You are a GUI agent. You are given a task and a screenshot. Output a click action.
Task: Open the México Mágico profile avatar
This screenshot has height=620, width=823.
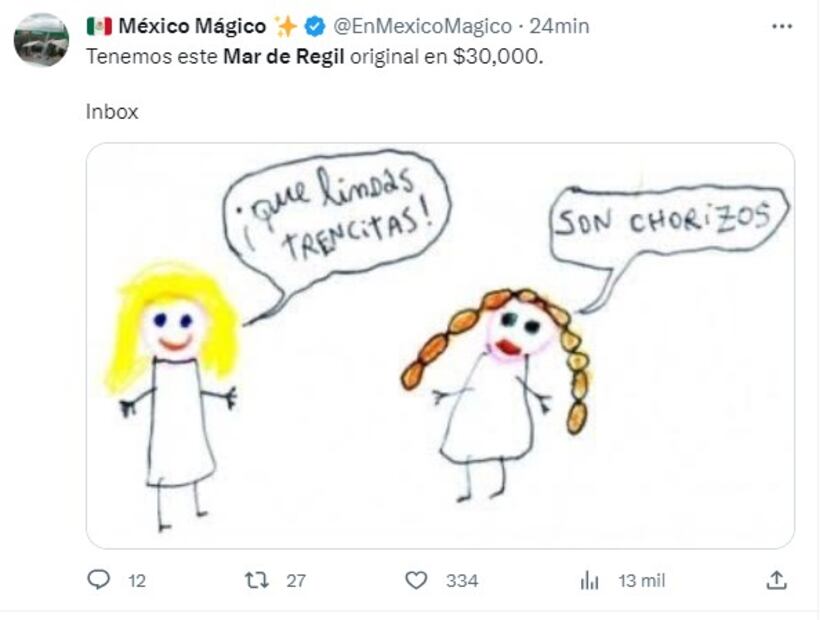pyautogui.click(x=41, y=40)
